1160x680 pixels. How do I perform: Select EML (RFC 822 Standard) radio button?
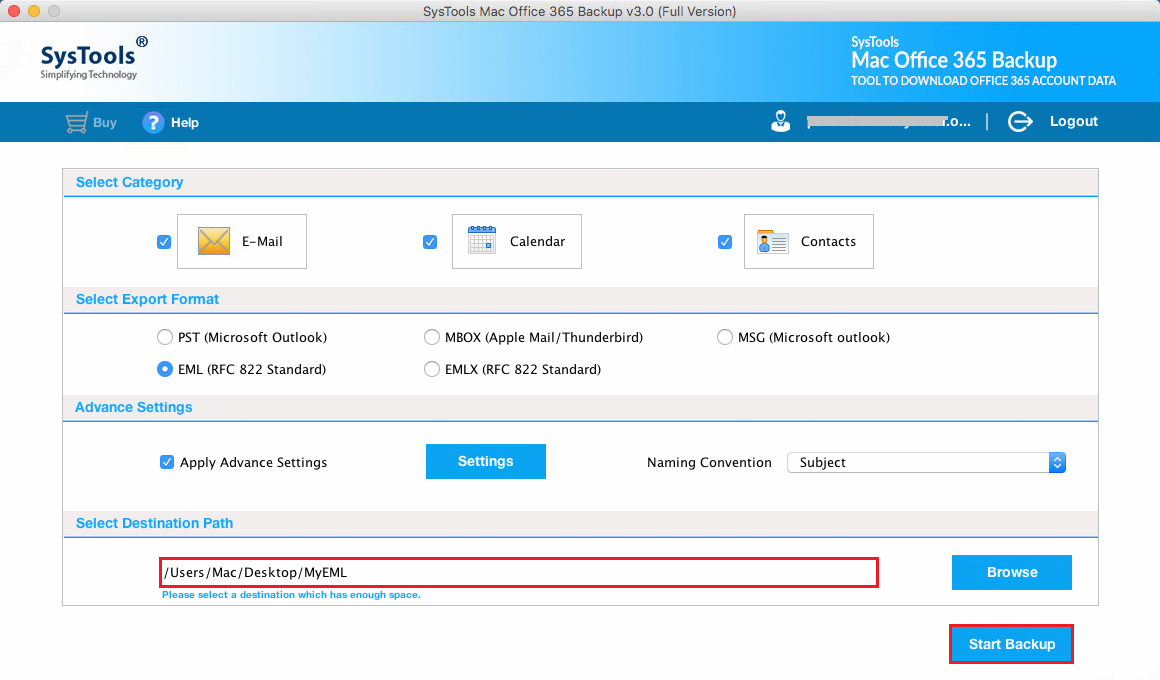[164, 369]
